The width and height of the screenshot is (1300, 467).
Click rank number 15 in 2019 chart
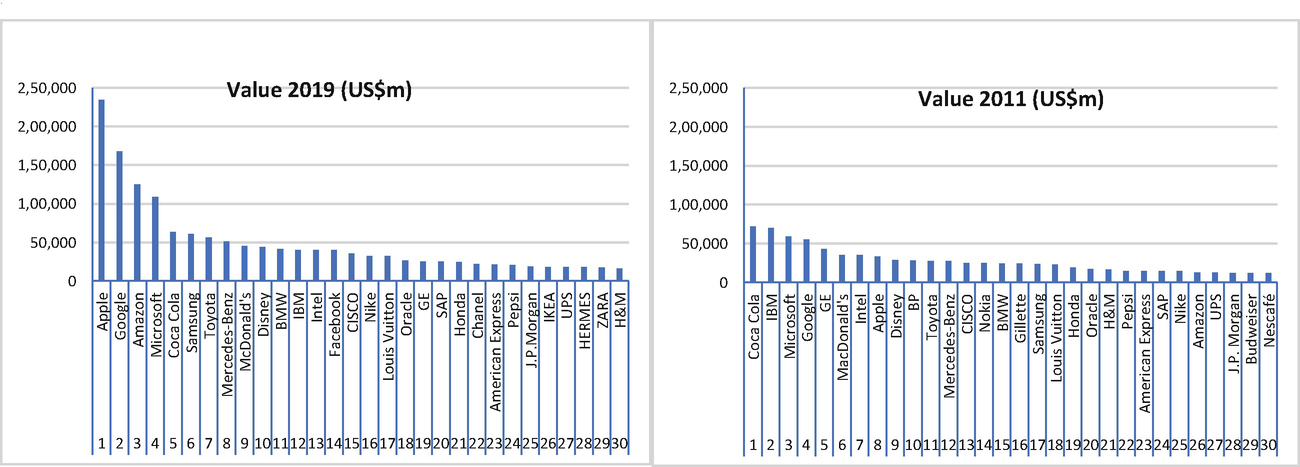click(x=352, y=443)
